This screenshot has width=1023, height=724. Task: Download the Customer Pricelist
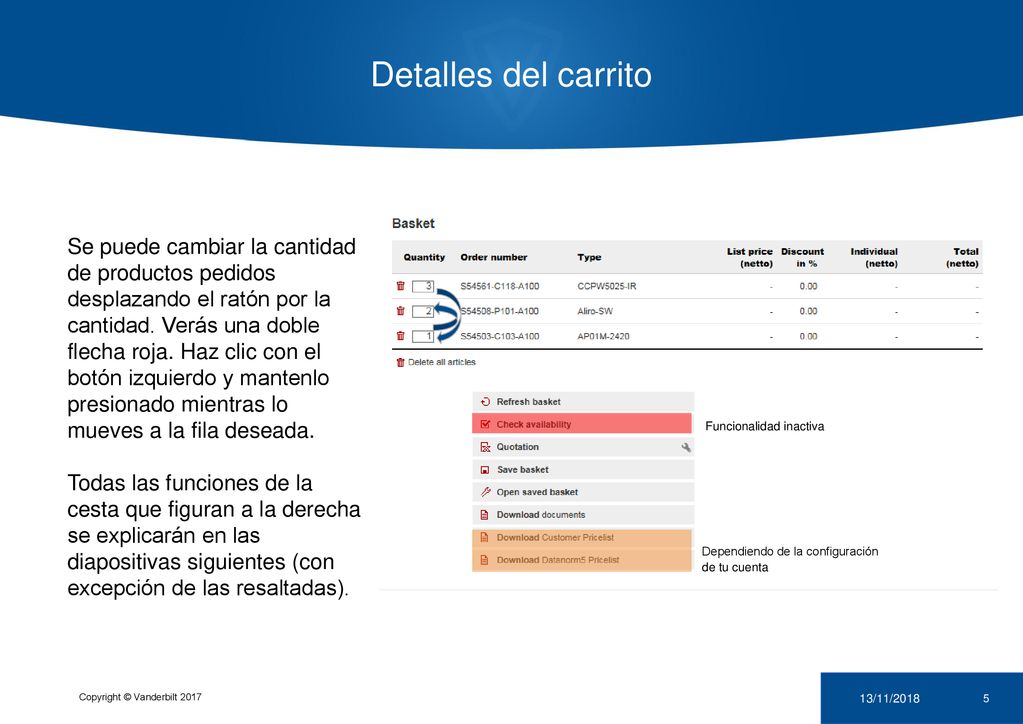(x=582, y=537)
